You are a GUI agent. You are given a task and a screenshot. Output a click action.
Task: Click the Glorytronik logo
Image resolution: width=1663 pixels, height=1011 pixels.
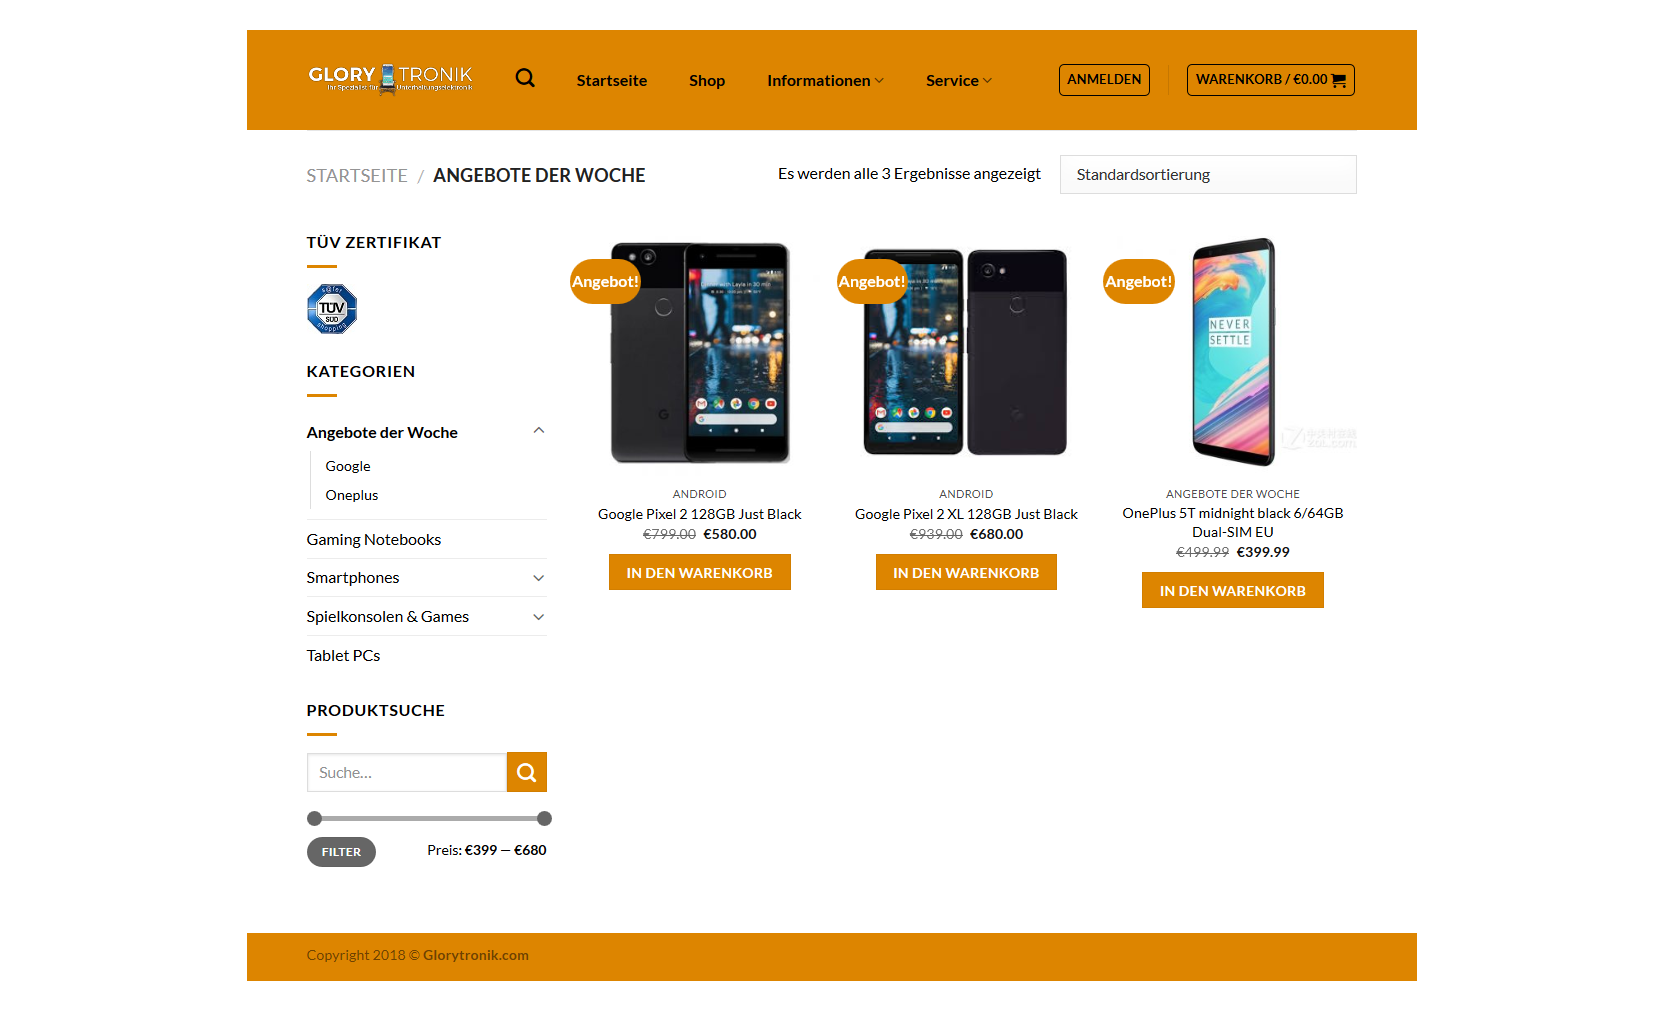(x=390, y=79)
